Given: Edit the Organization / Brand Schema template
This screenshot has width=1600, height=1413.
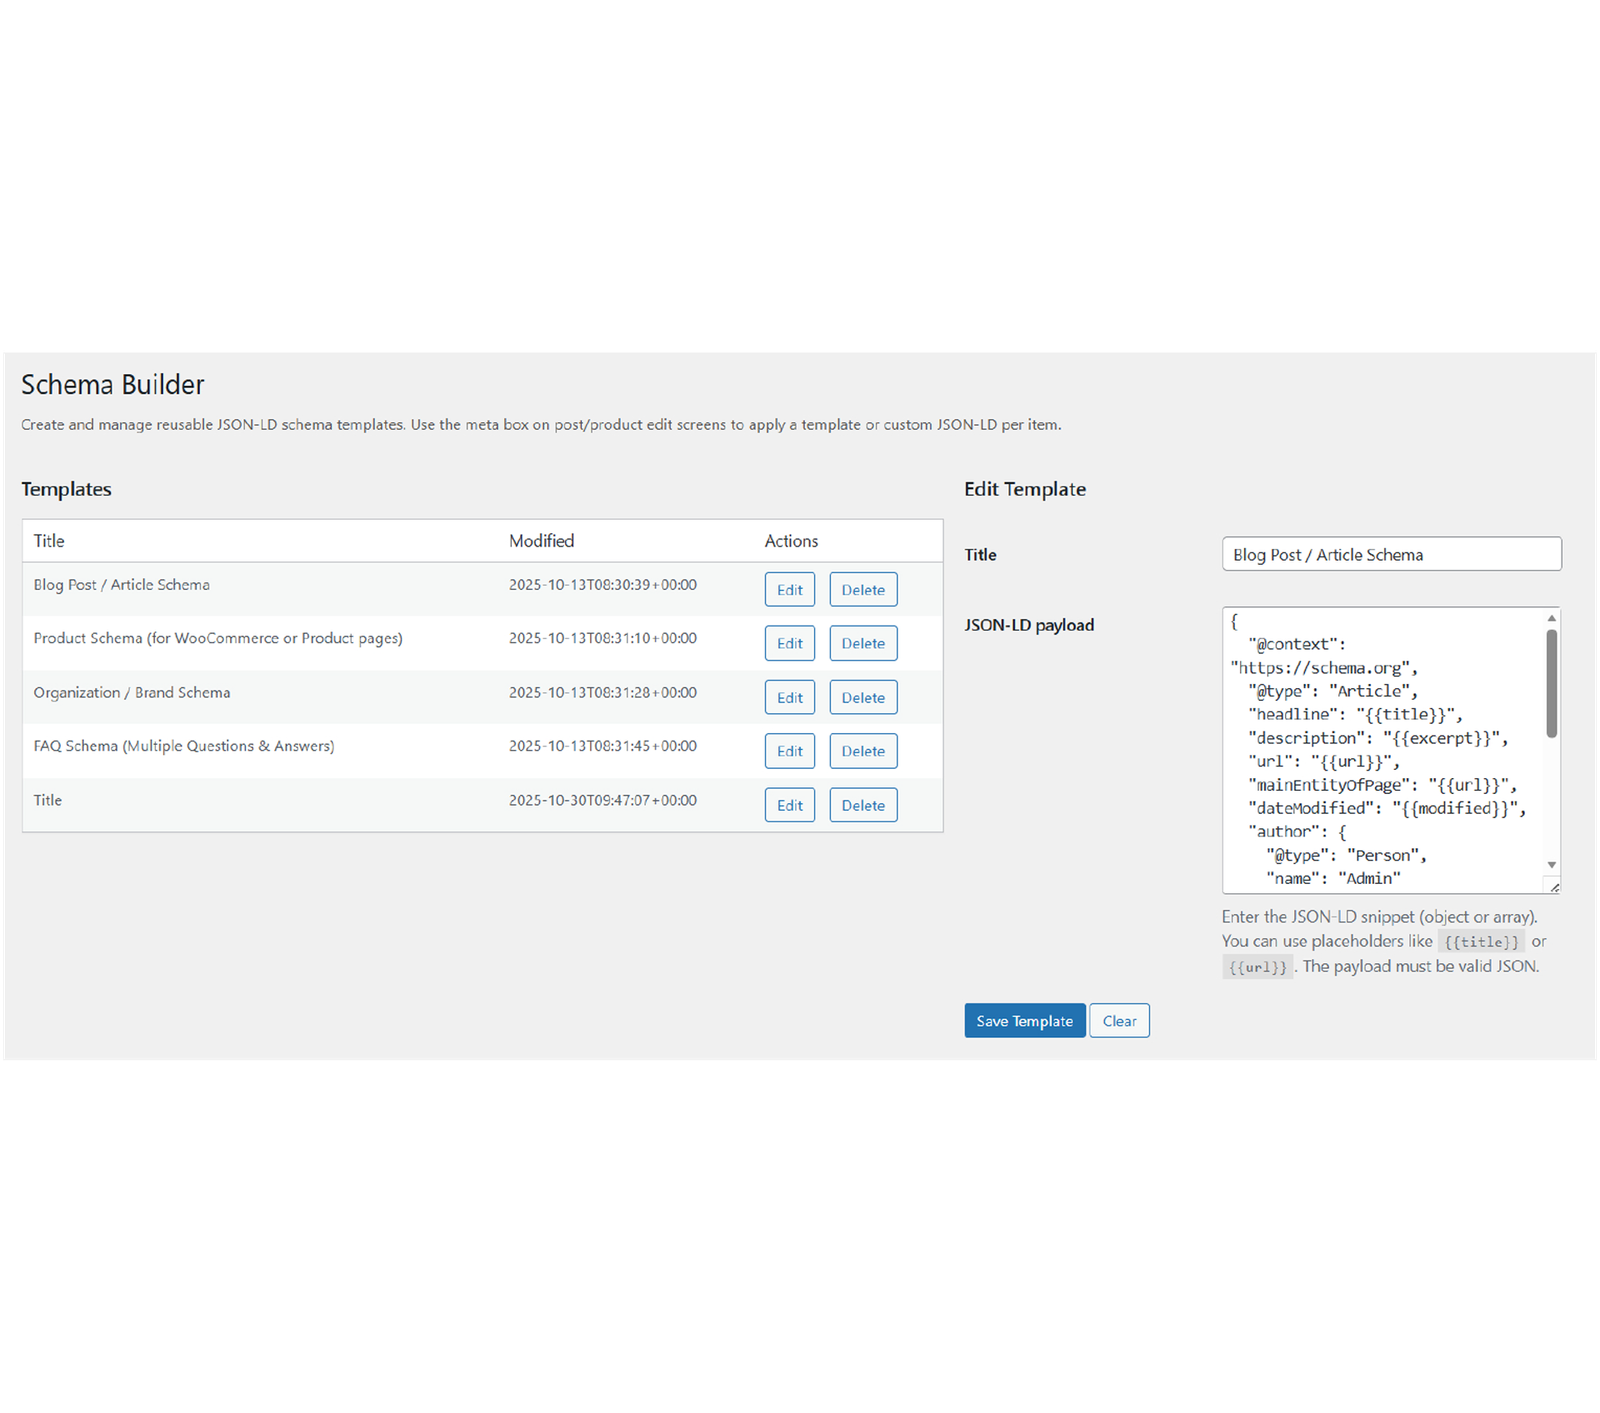Looking at the screenshot, I should pyautogui.click(x=789, y=697).
